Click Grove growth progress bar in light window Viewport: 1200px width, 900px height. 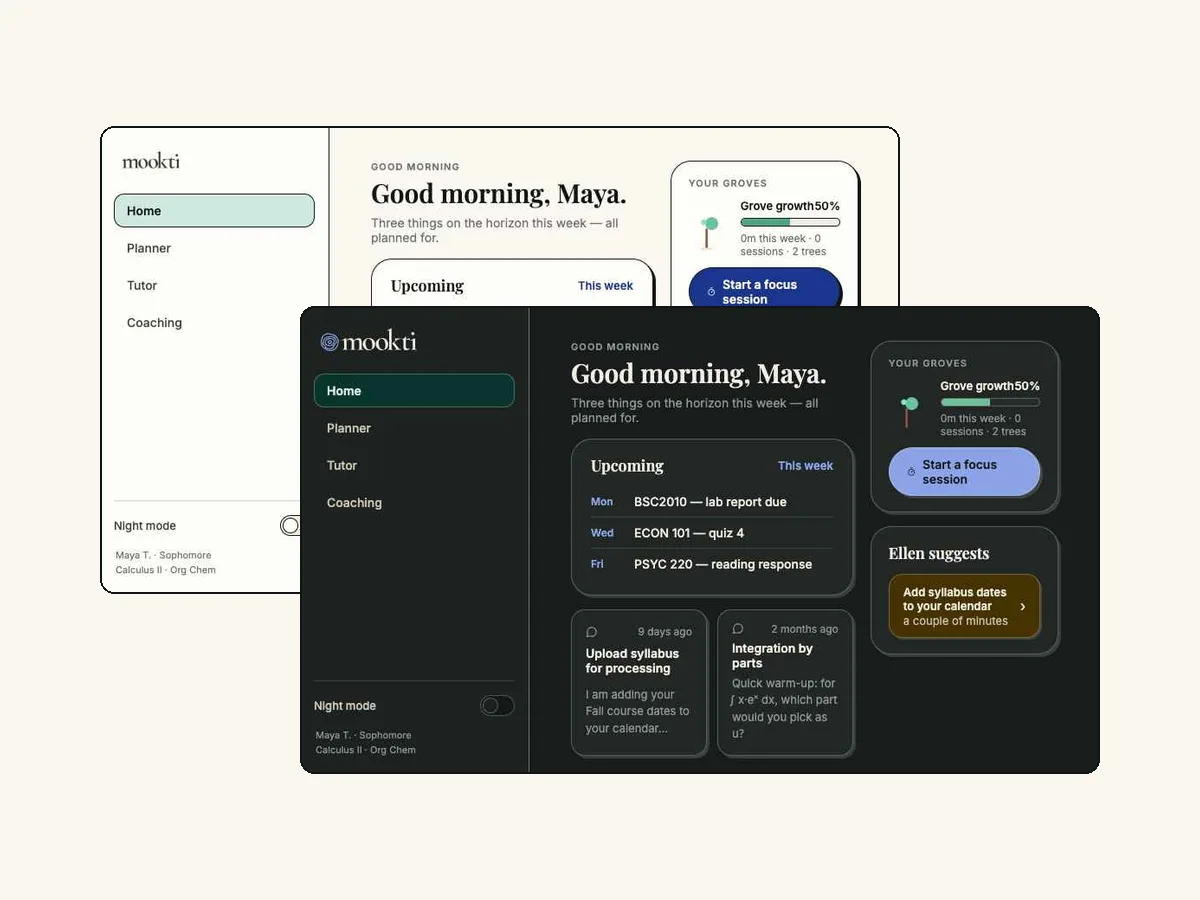pos(790,222)
